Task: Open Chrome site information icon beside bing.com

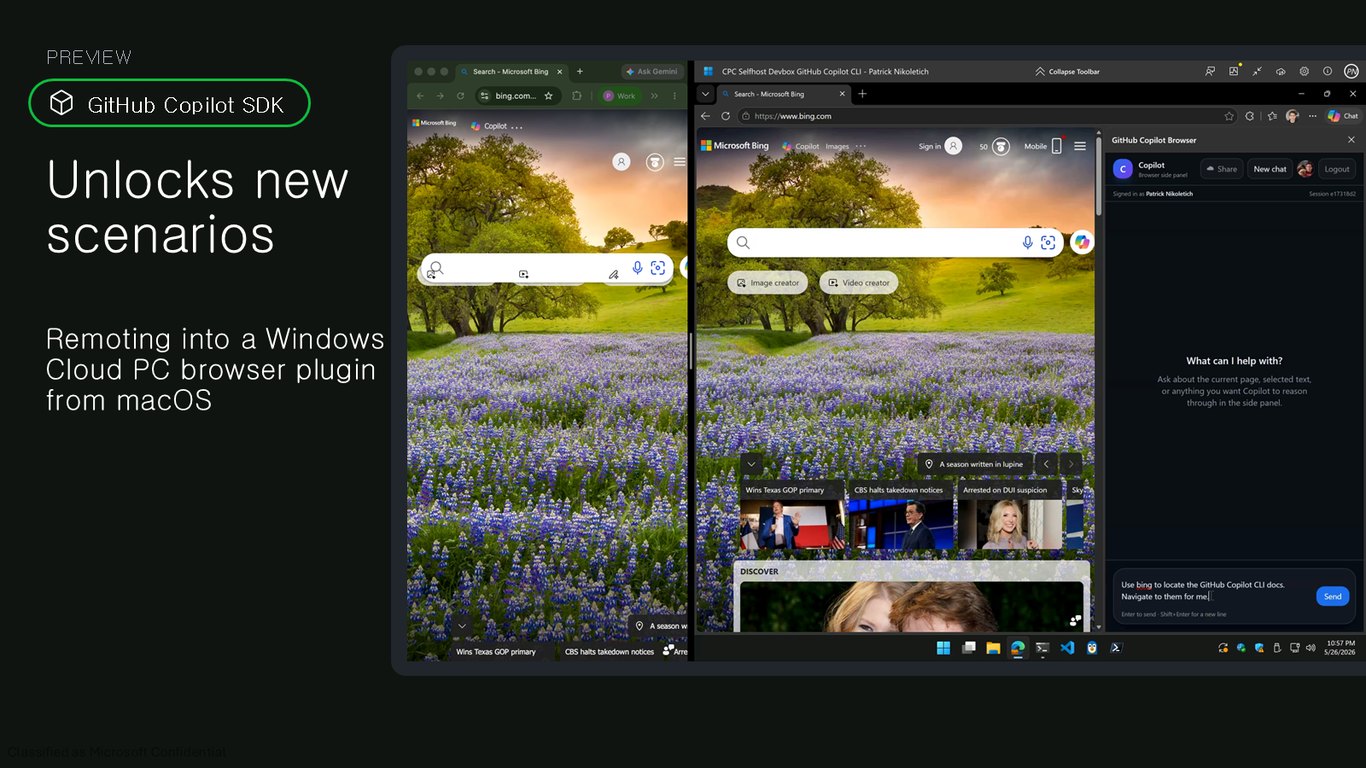Action: 485,96
